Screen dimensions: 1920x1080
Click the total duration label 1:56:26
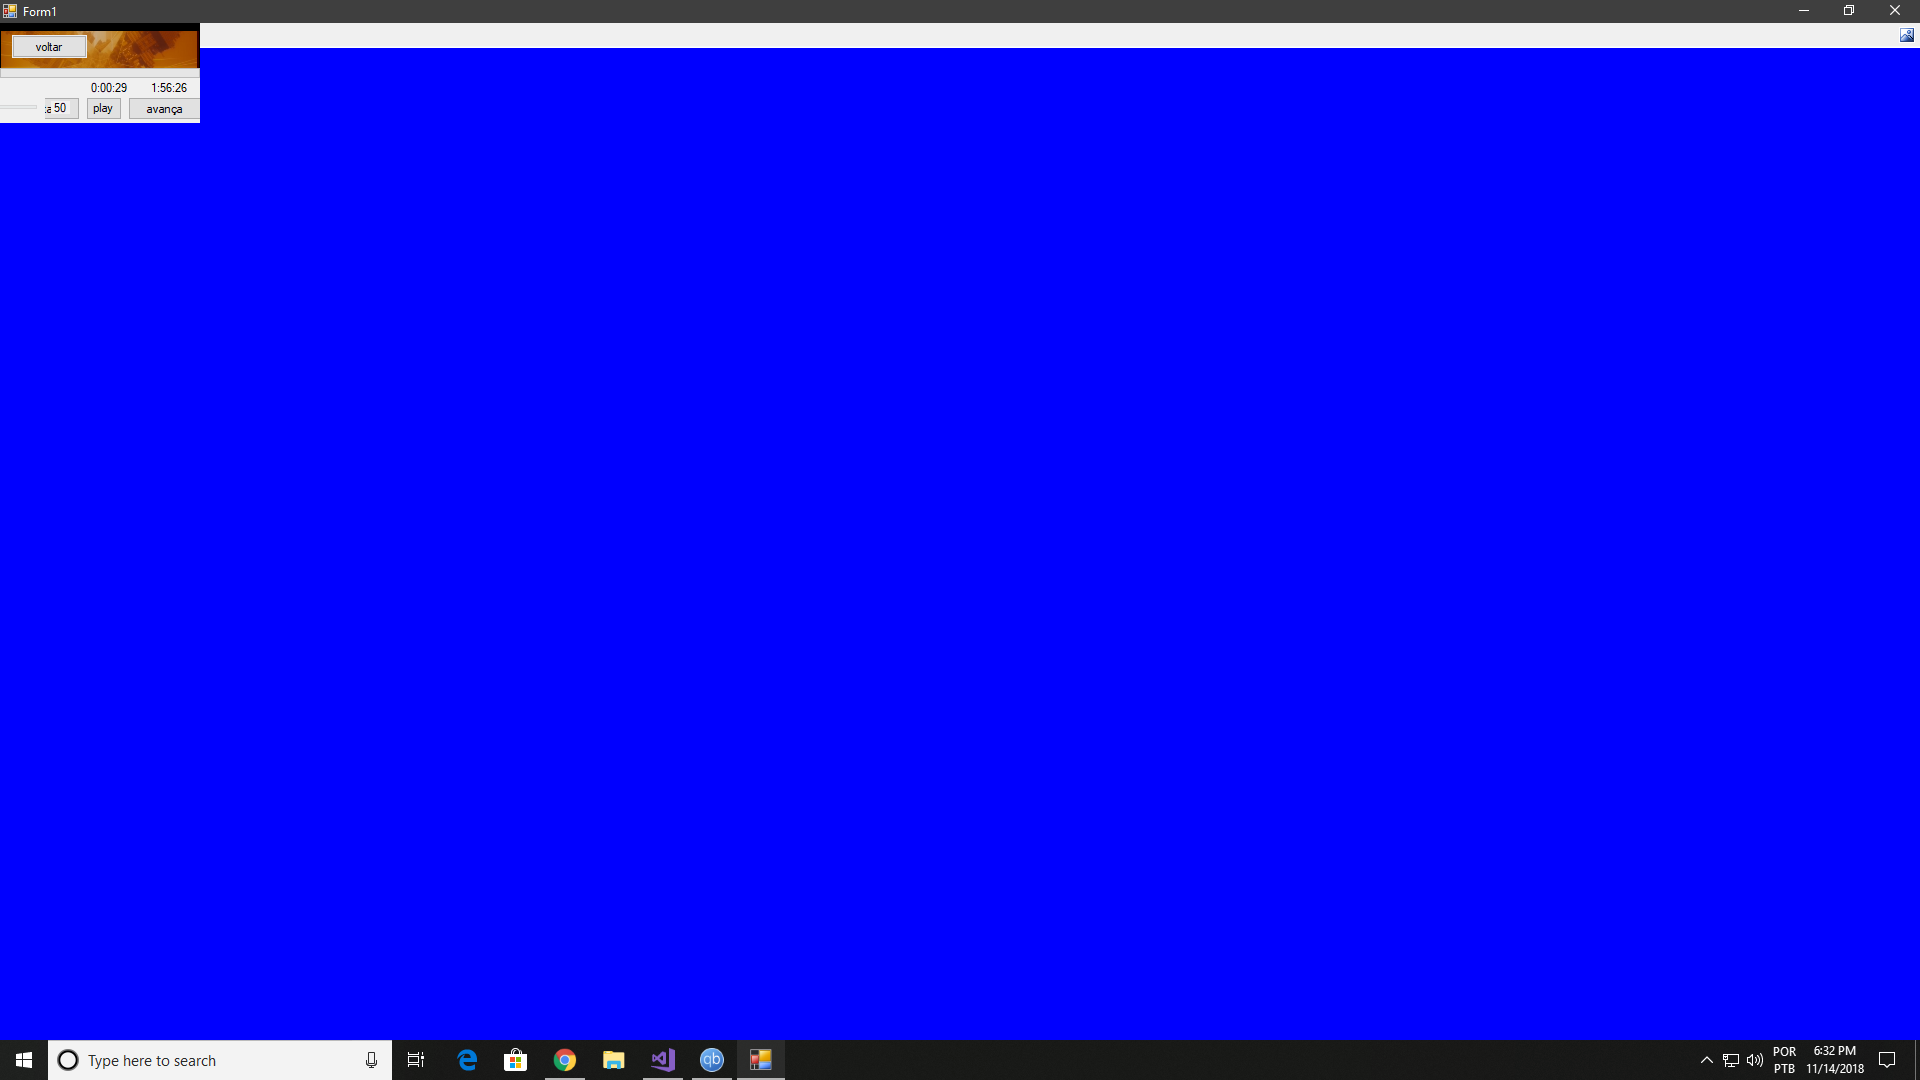[167, 87]
